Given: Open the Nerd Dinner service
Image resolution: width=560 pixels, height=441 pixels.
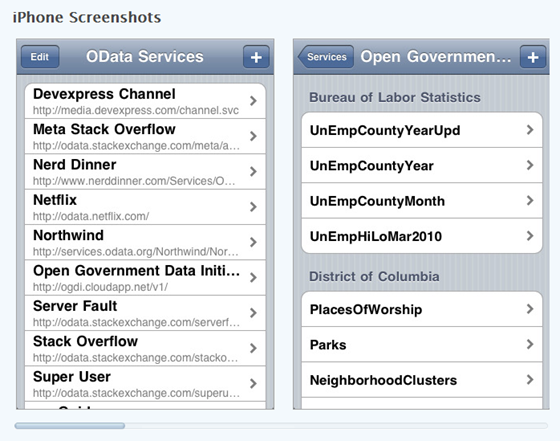Looking at the screenshot, I should click(x=145, y=172).
